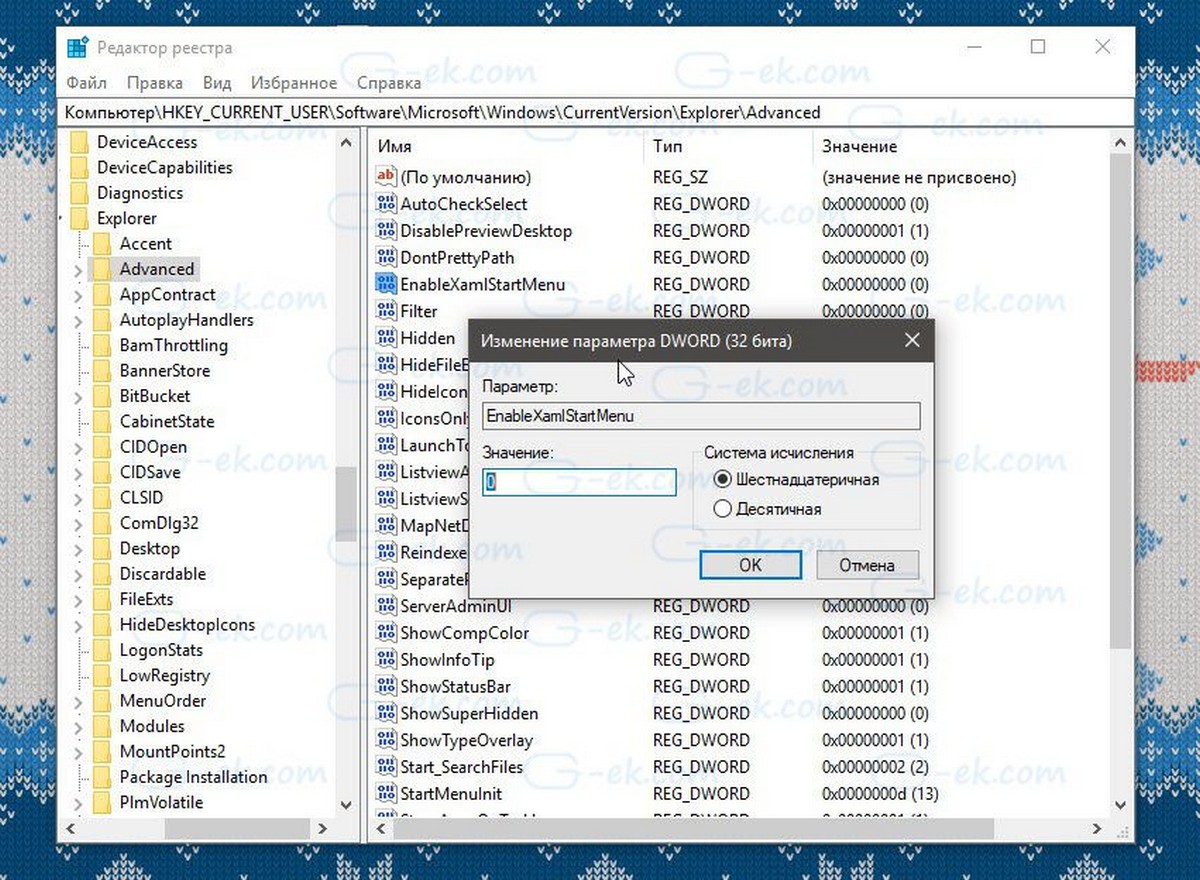Select the HideDesktopIcons key
1200x880 pixels.
pos(187,625)
